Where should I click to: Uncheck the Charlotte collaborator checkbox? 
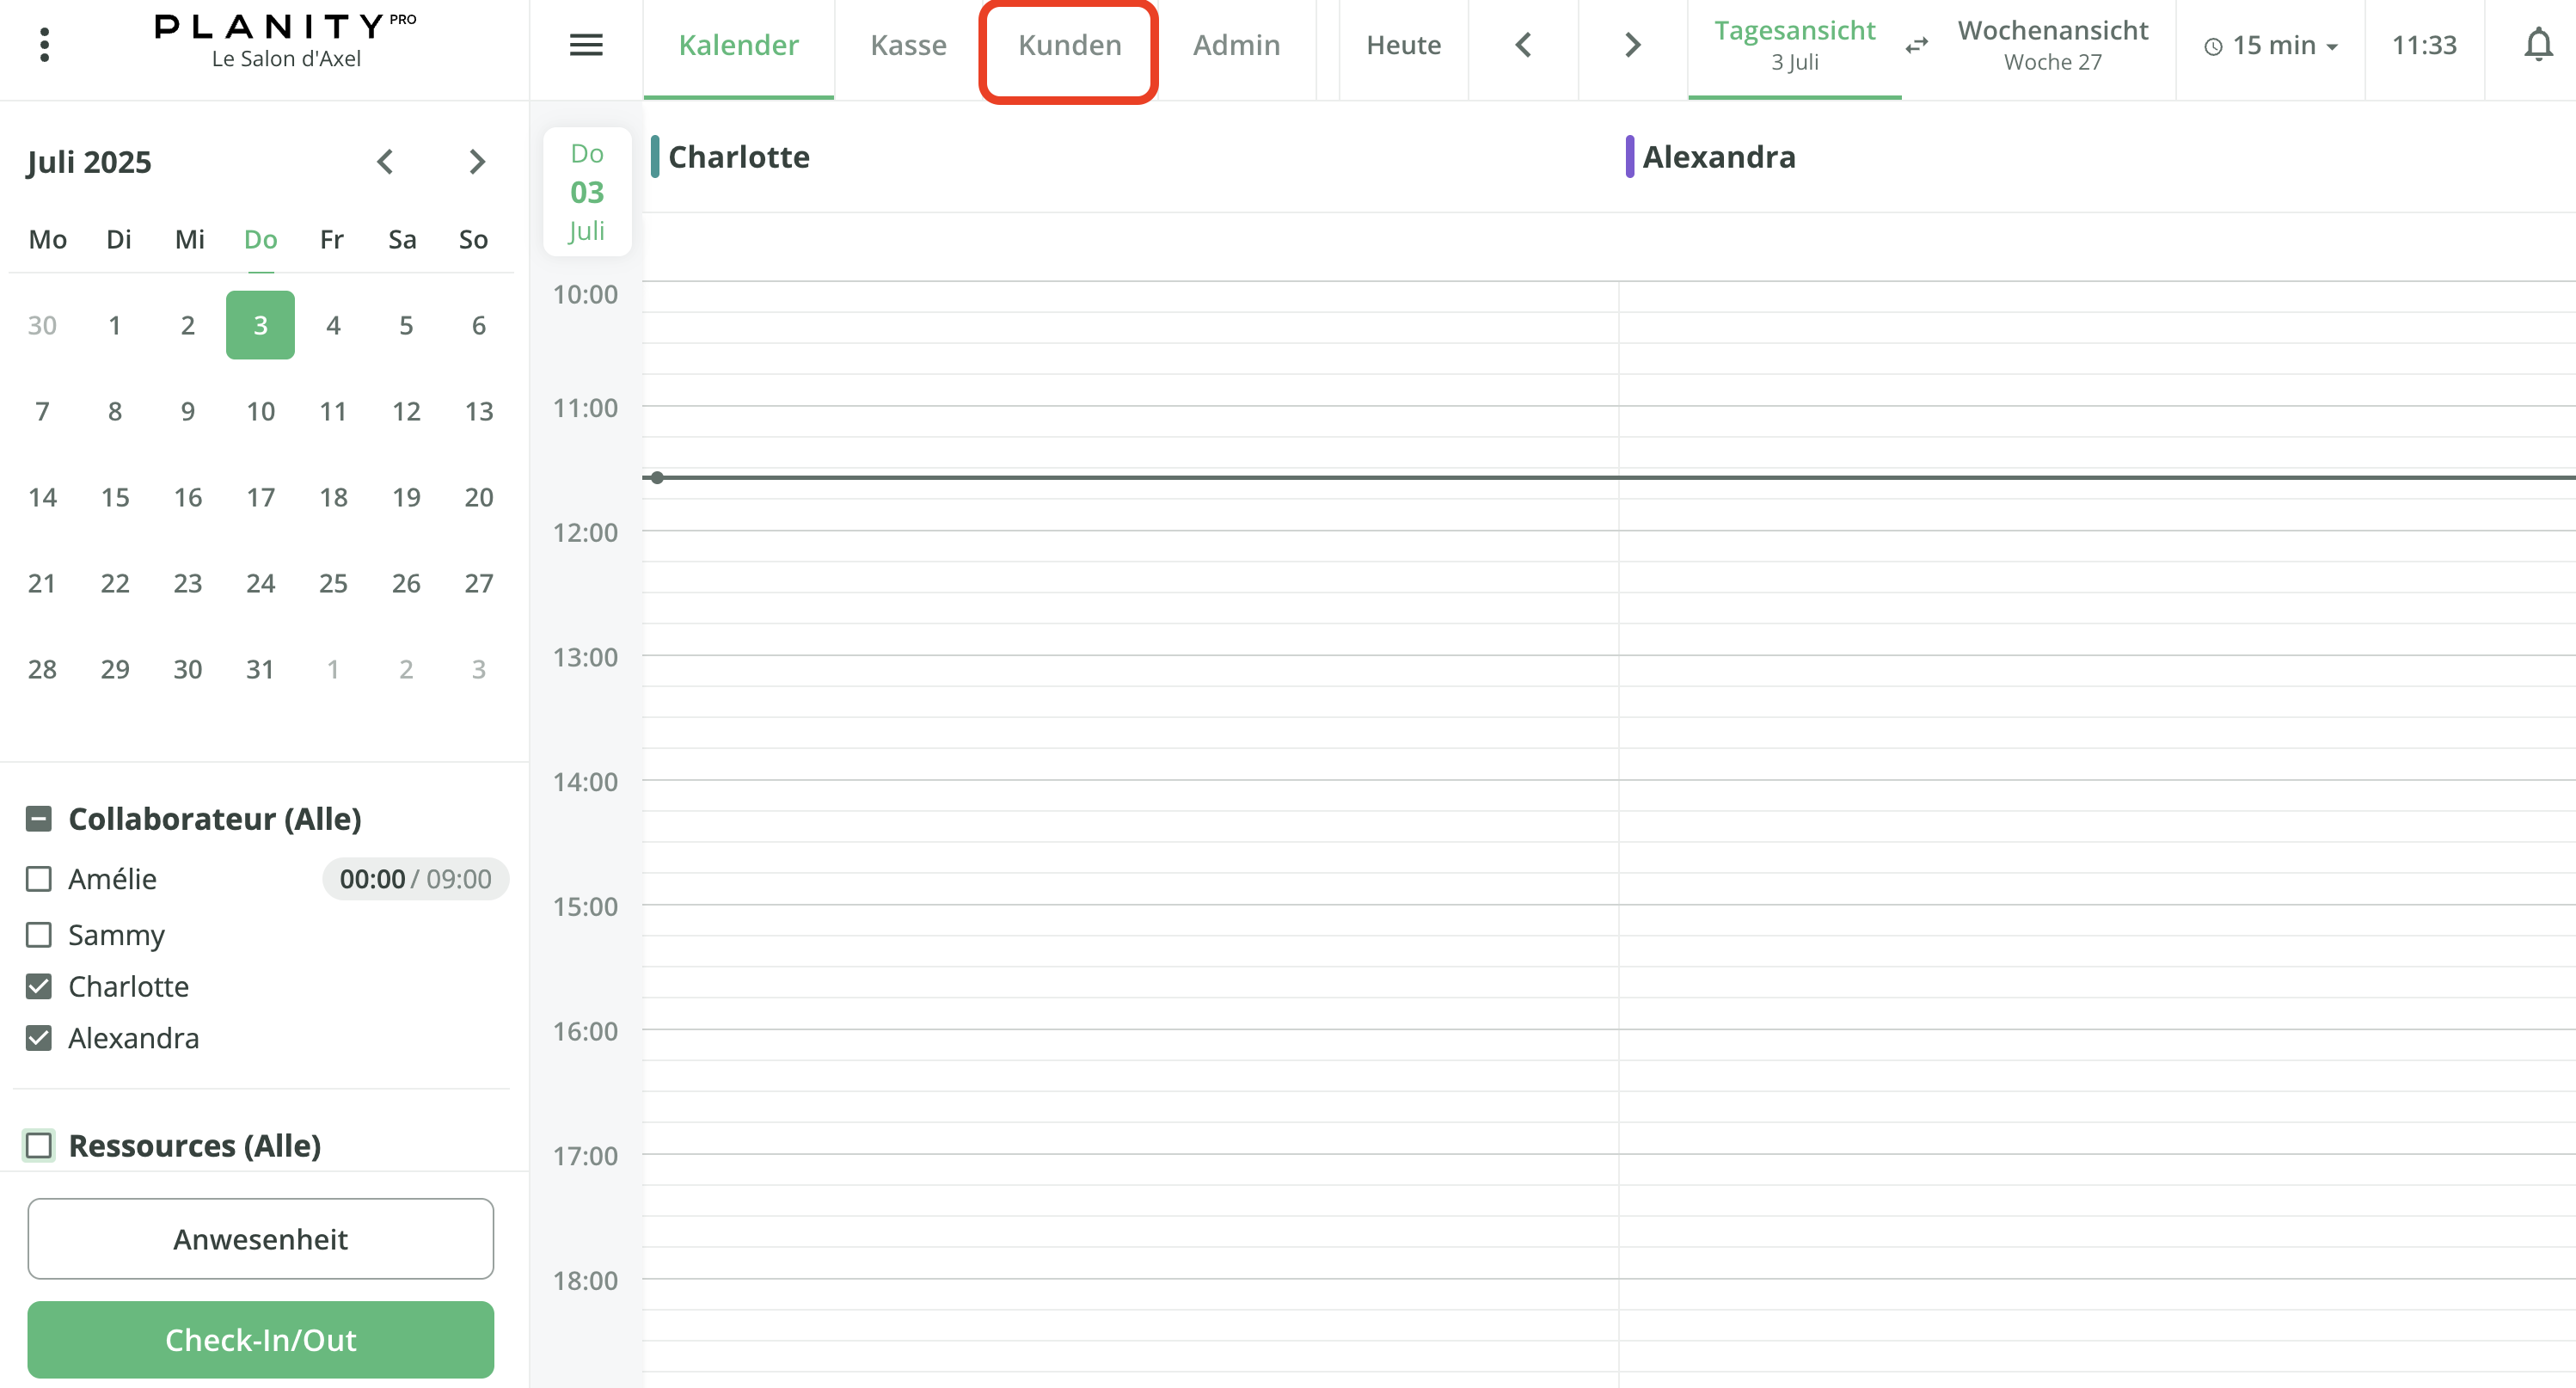(39, 987)
